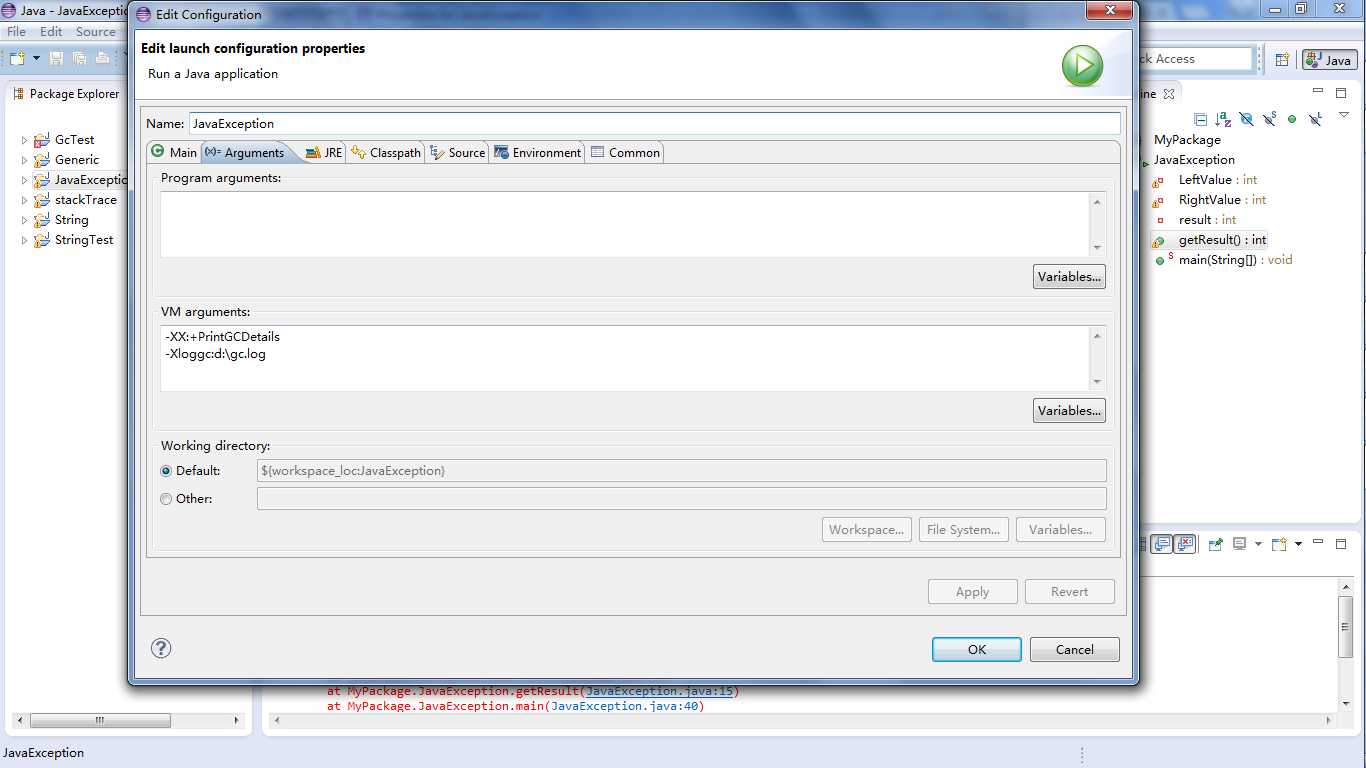Image resolution: width=1366 pixels, height=768 pixels.
Task: Expand the String project
Action: pyautogui.click(x=24, y=220)
